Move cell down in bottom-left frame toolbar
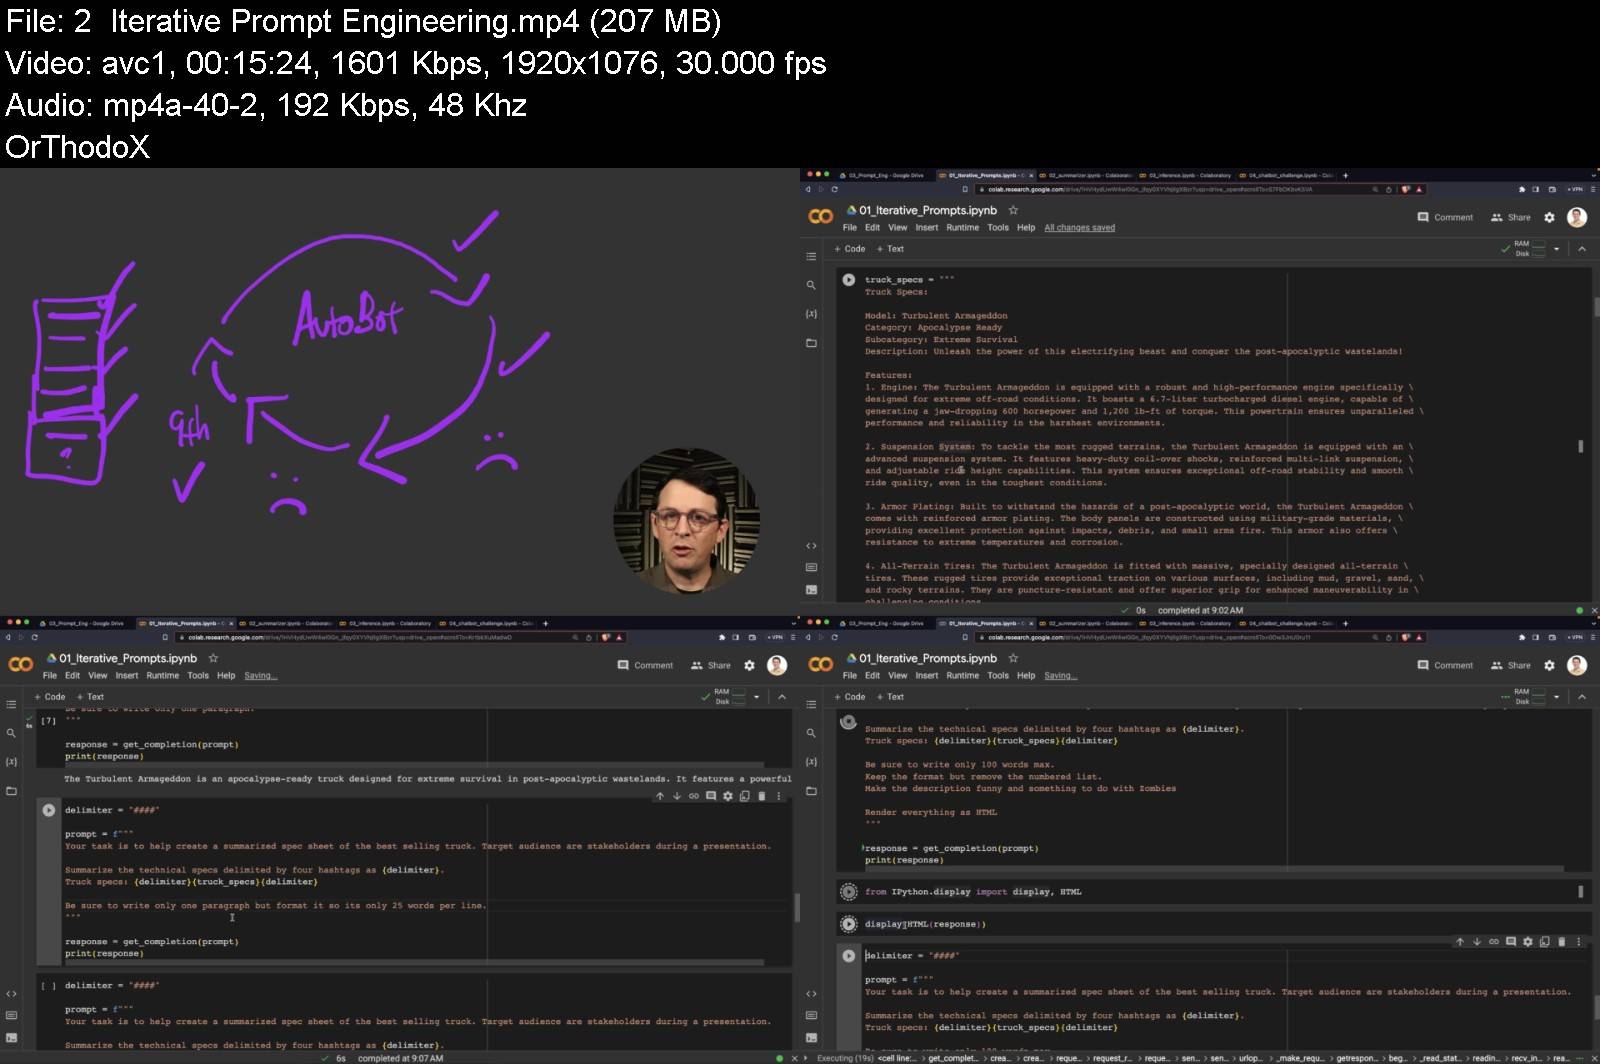 tap(677, 796)
